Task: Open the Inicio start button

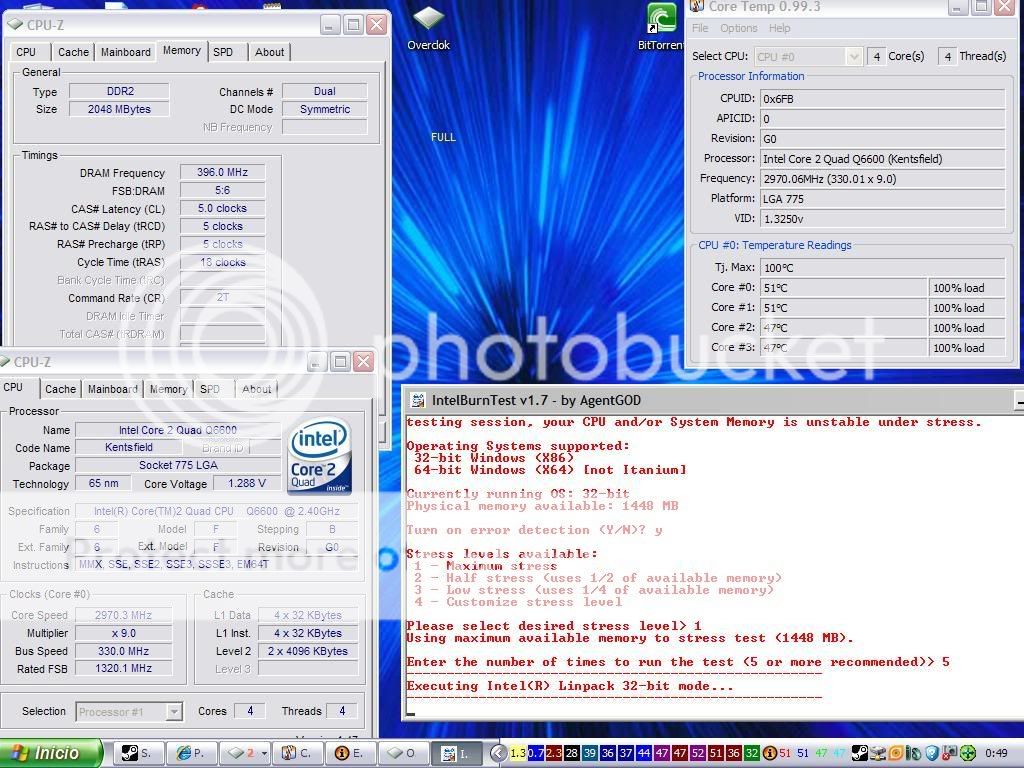Action: pos(51,753)
